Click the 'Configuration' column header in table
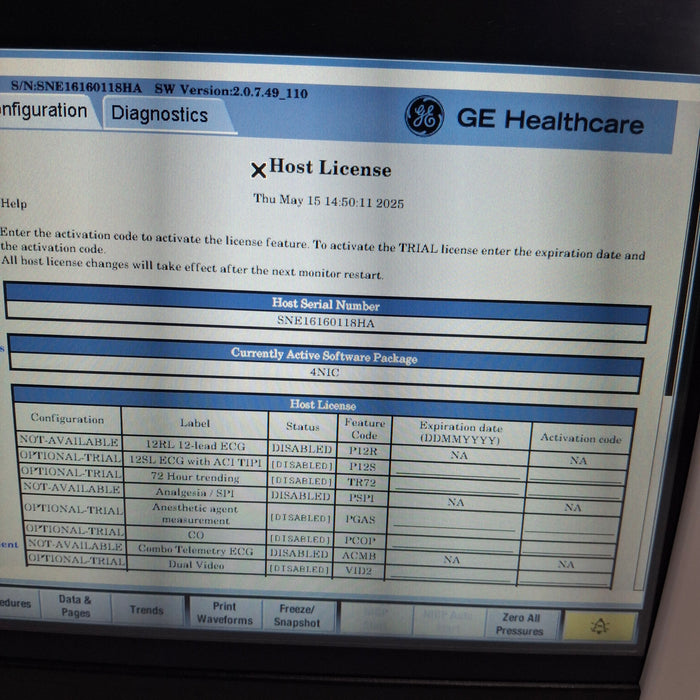The image size is (700, 700). 67,419
